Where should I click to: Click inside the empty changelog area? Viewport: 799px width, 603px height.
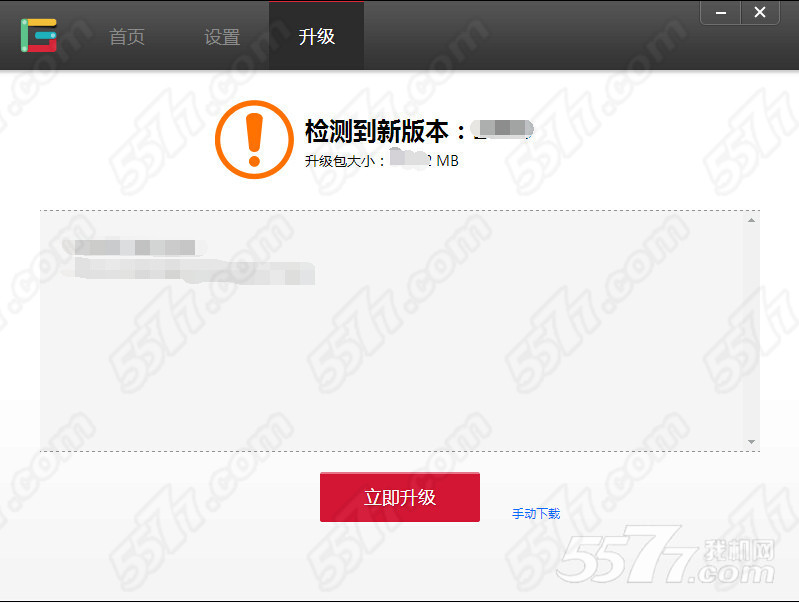[x=392, y=357]
